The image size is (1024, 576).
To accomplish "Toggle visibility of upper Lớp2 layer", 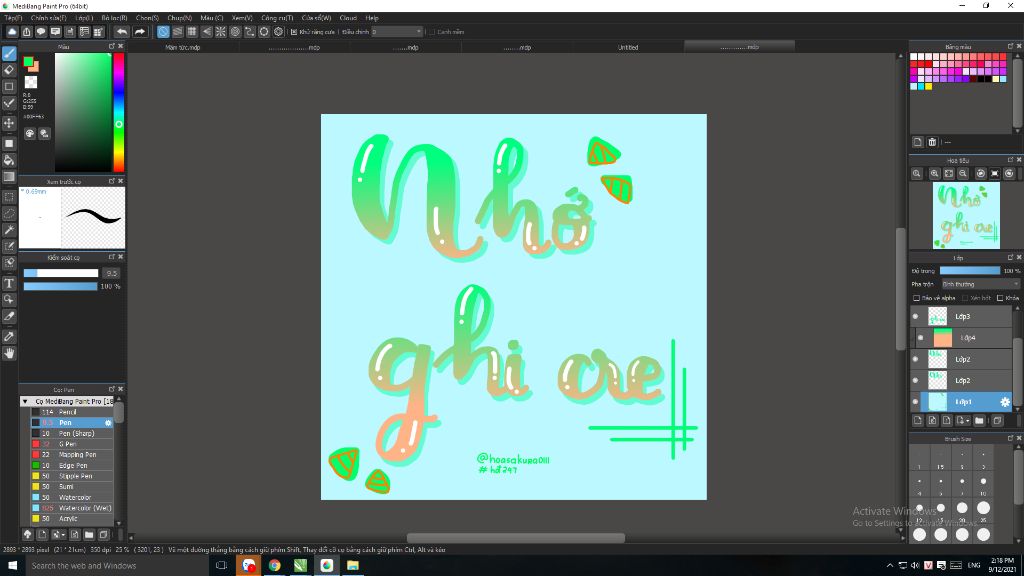I will click(x=915, y=359).
